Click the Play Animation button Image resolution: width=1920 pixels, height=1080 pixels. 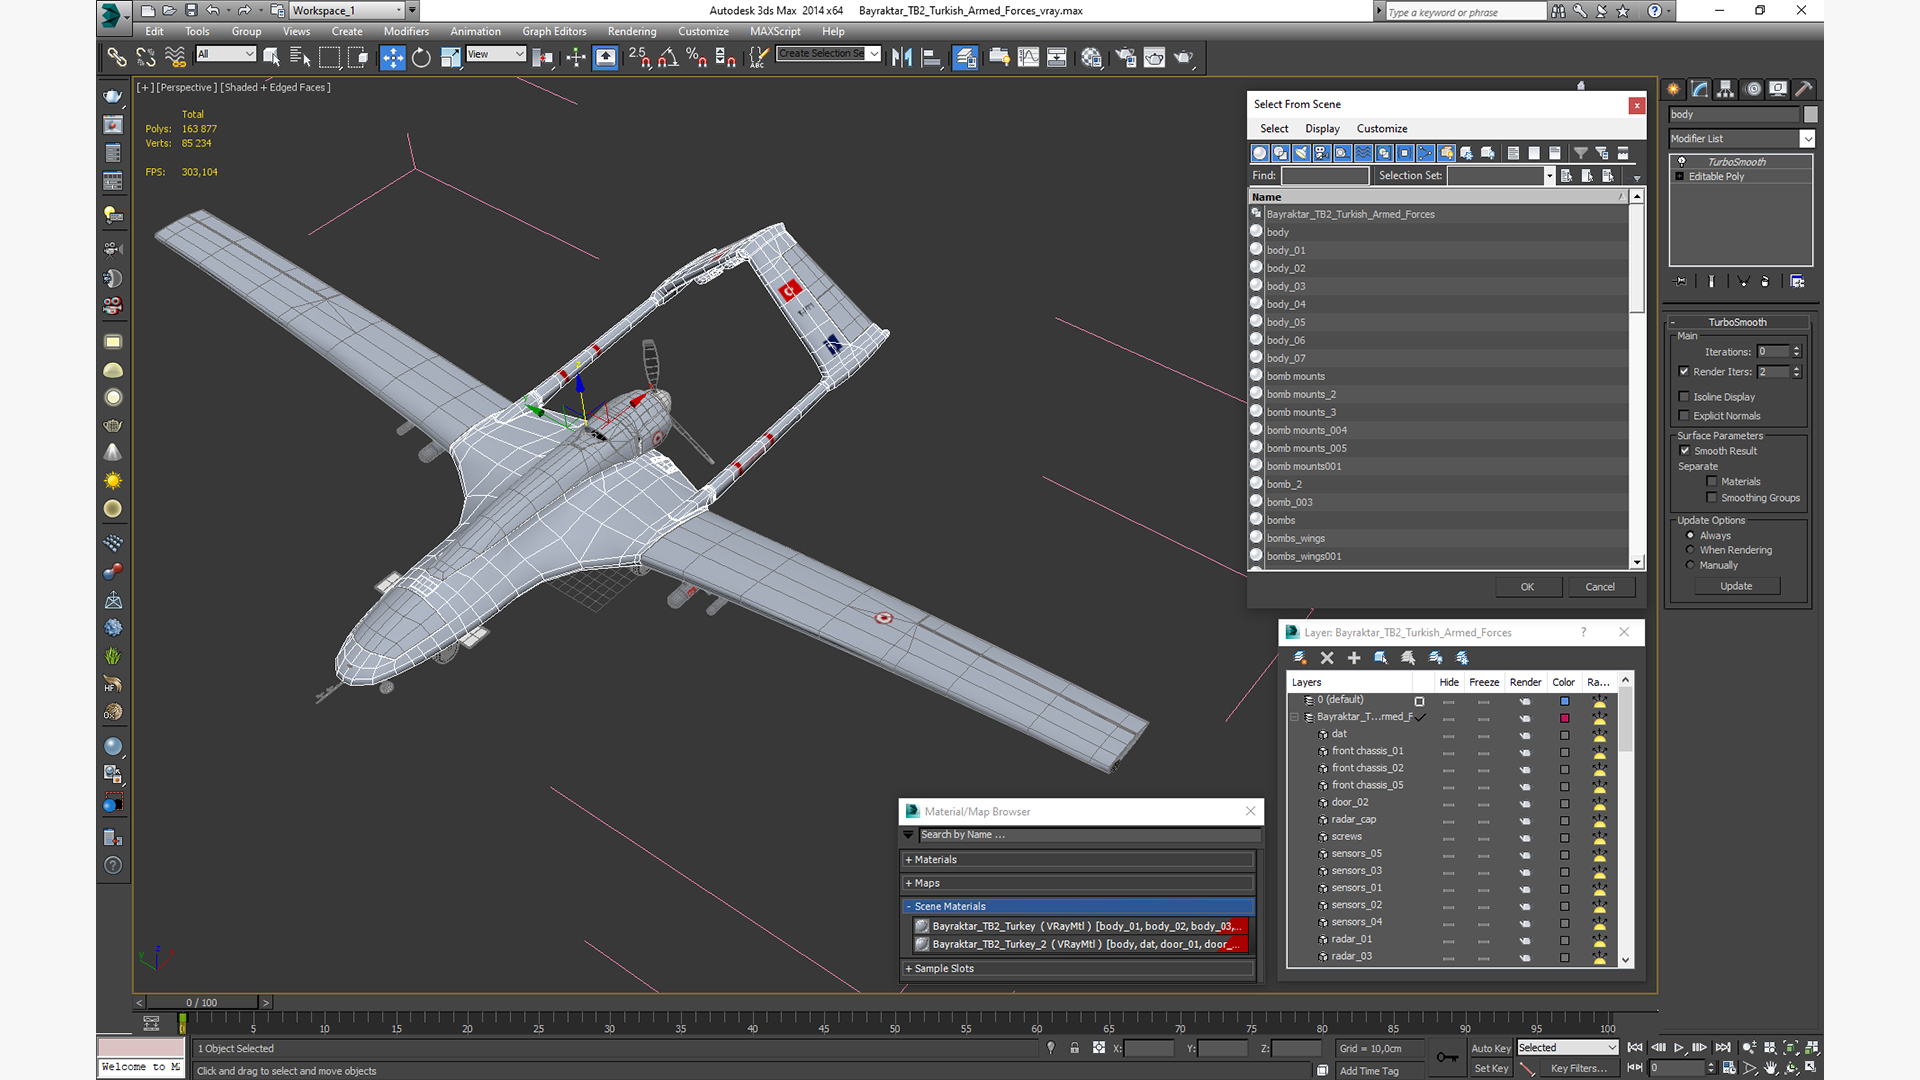coord(1679,1048)
